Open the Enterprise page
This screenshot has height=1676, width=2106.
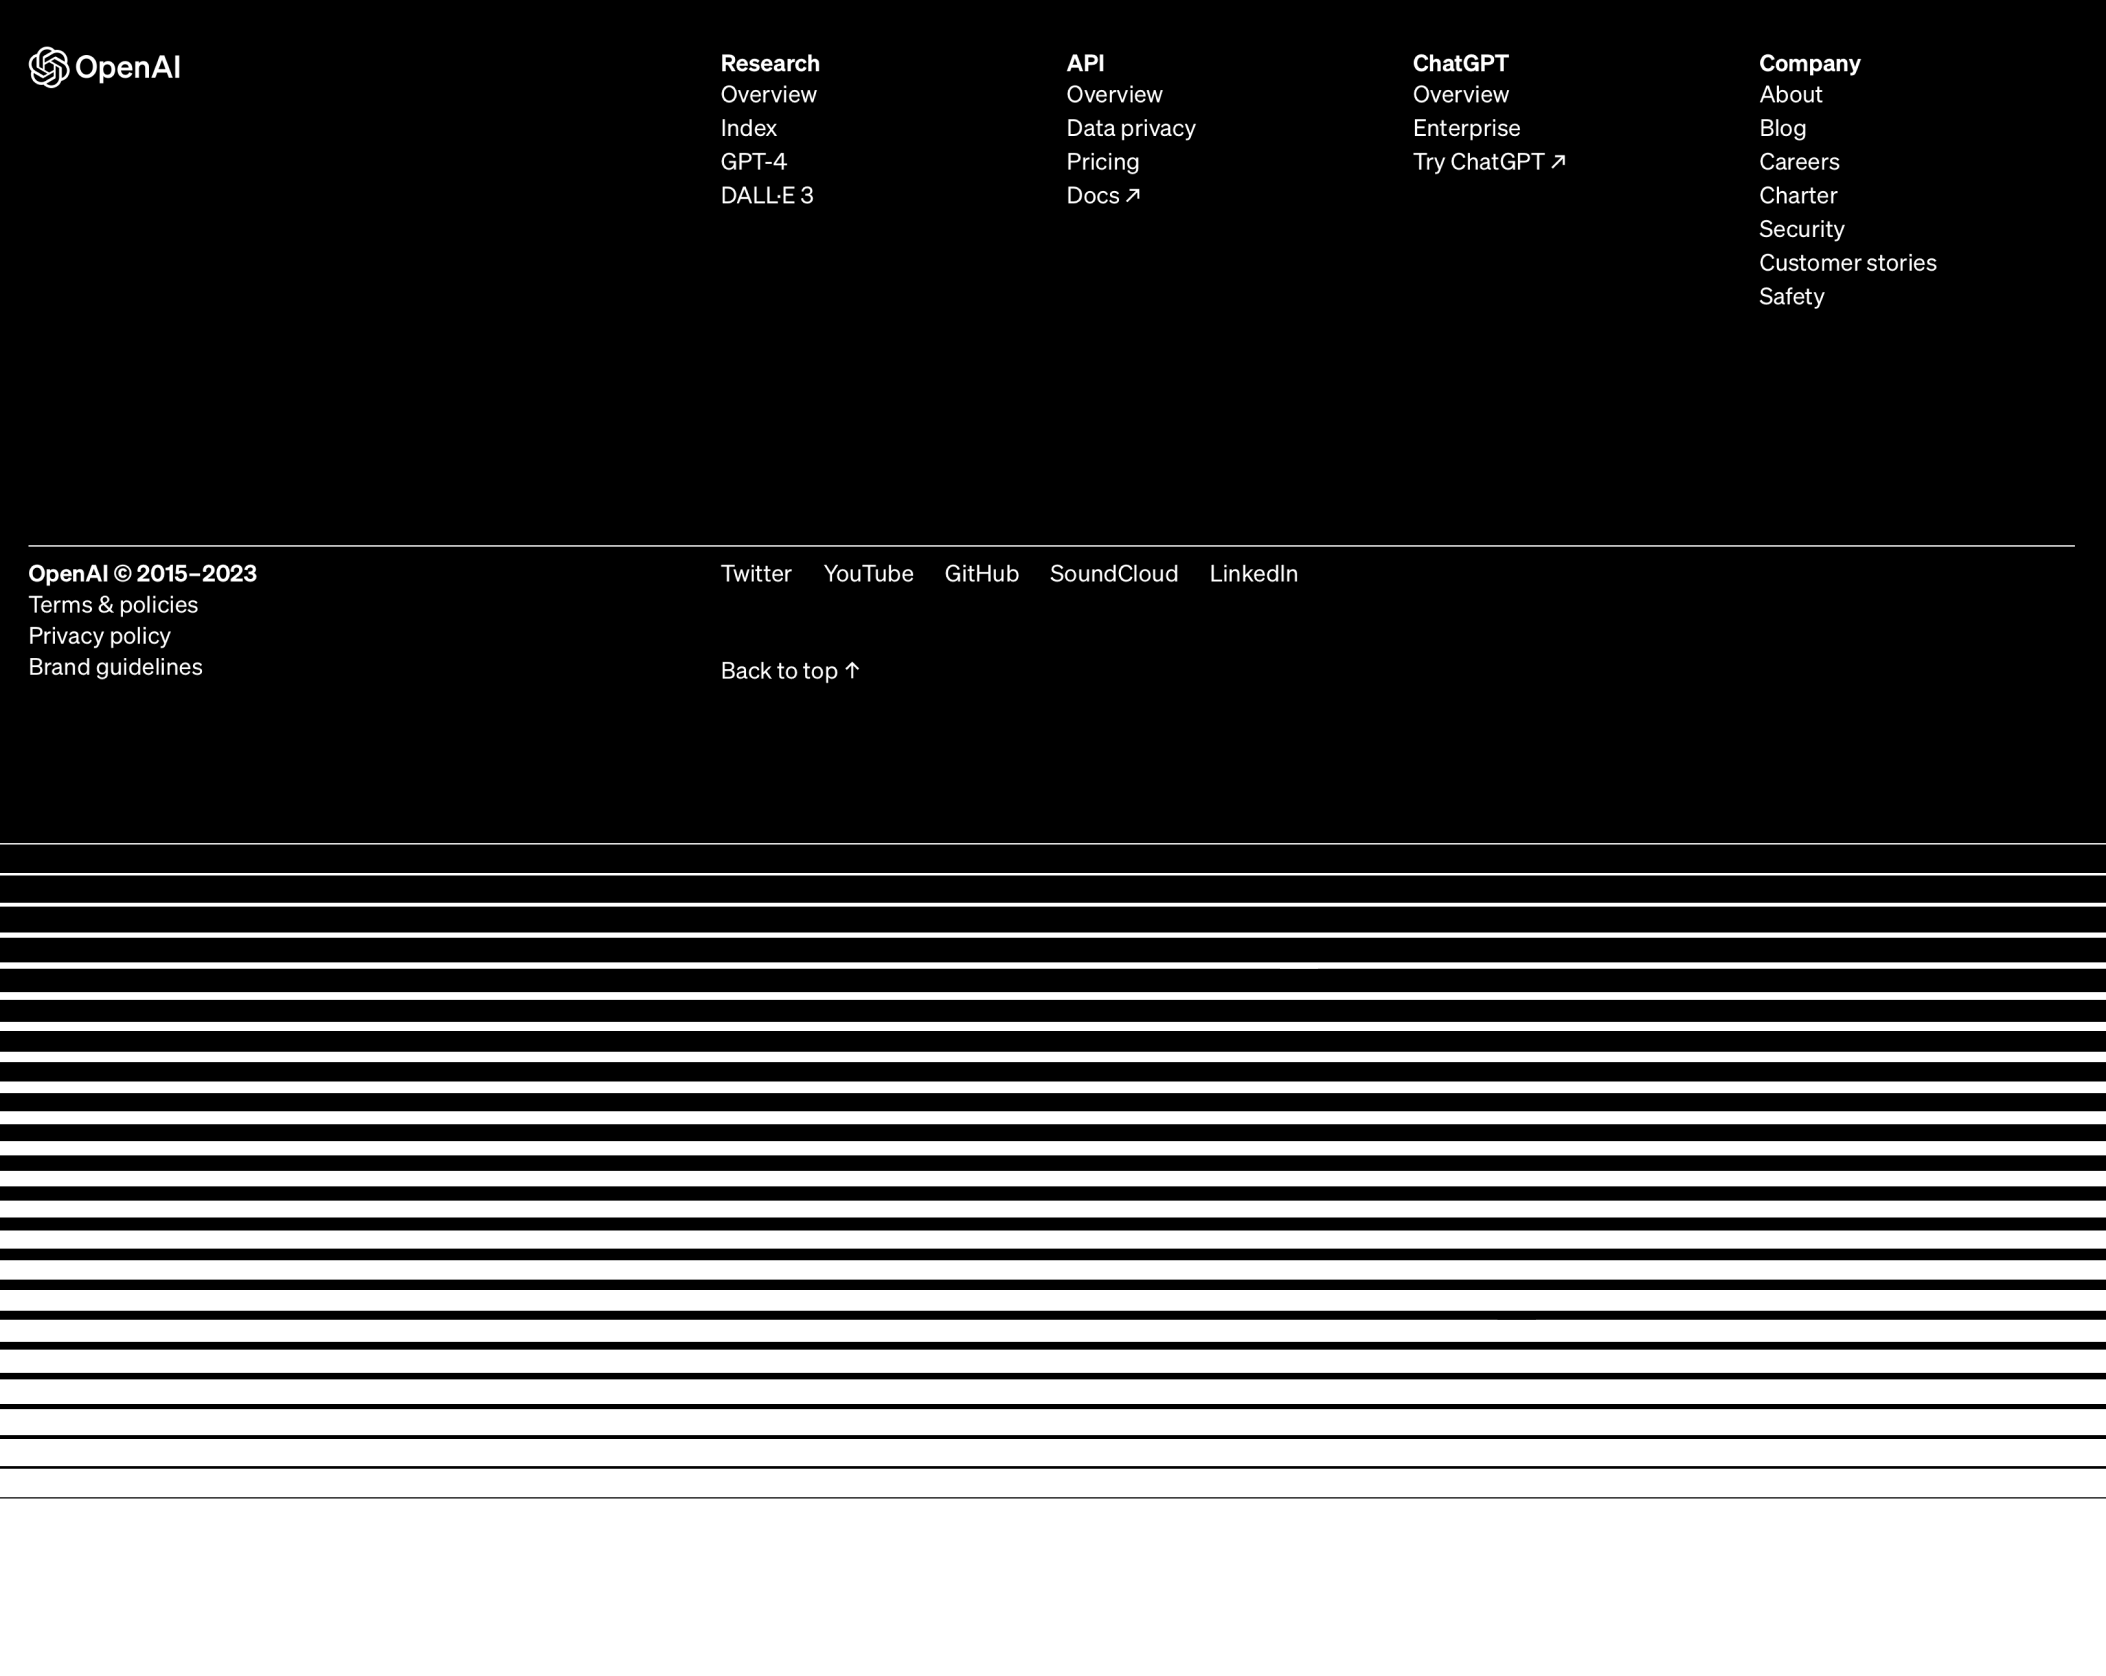1465,128
